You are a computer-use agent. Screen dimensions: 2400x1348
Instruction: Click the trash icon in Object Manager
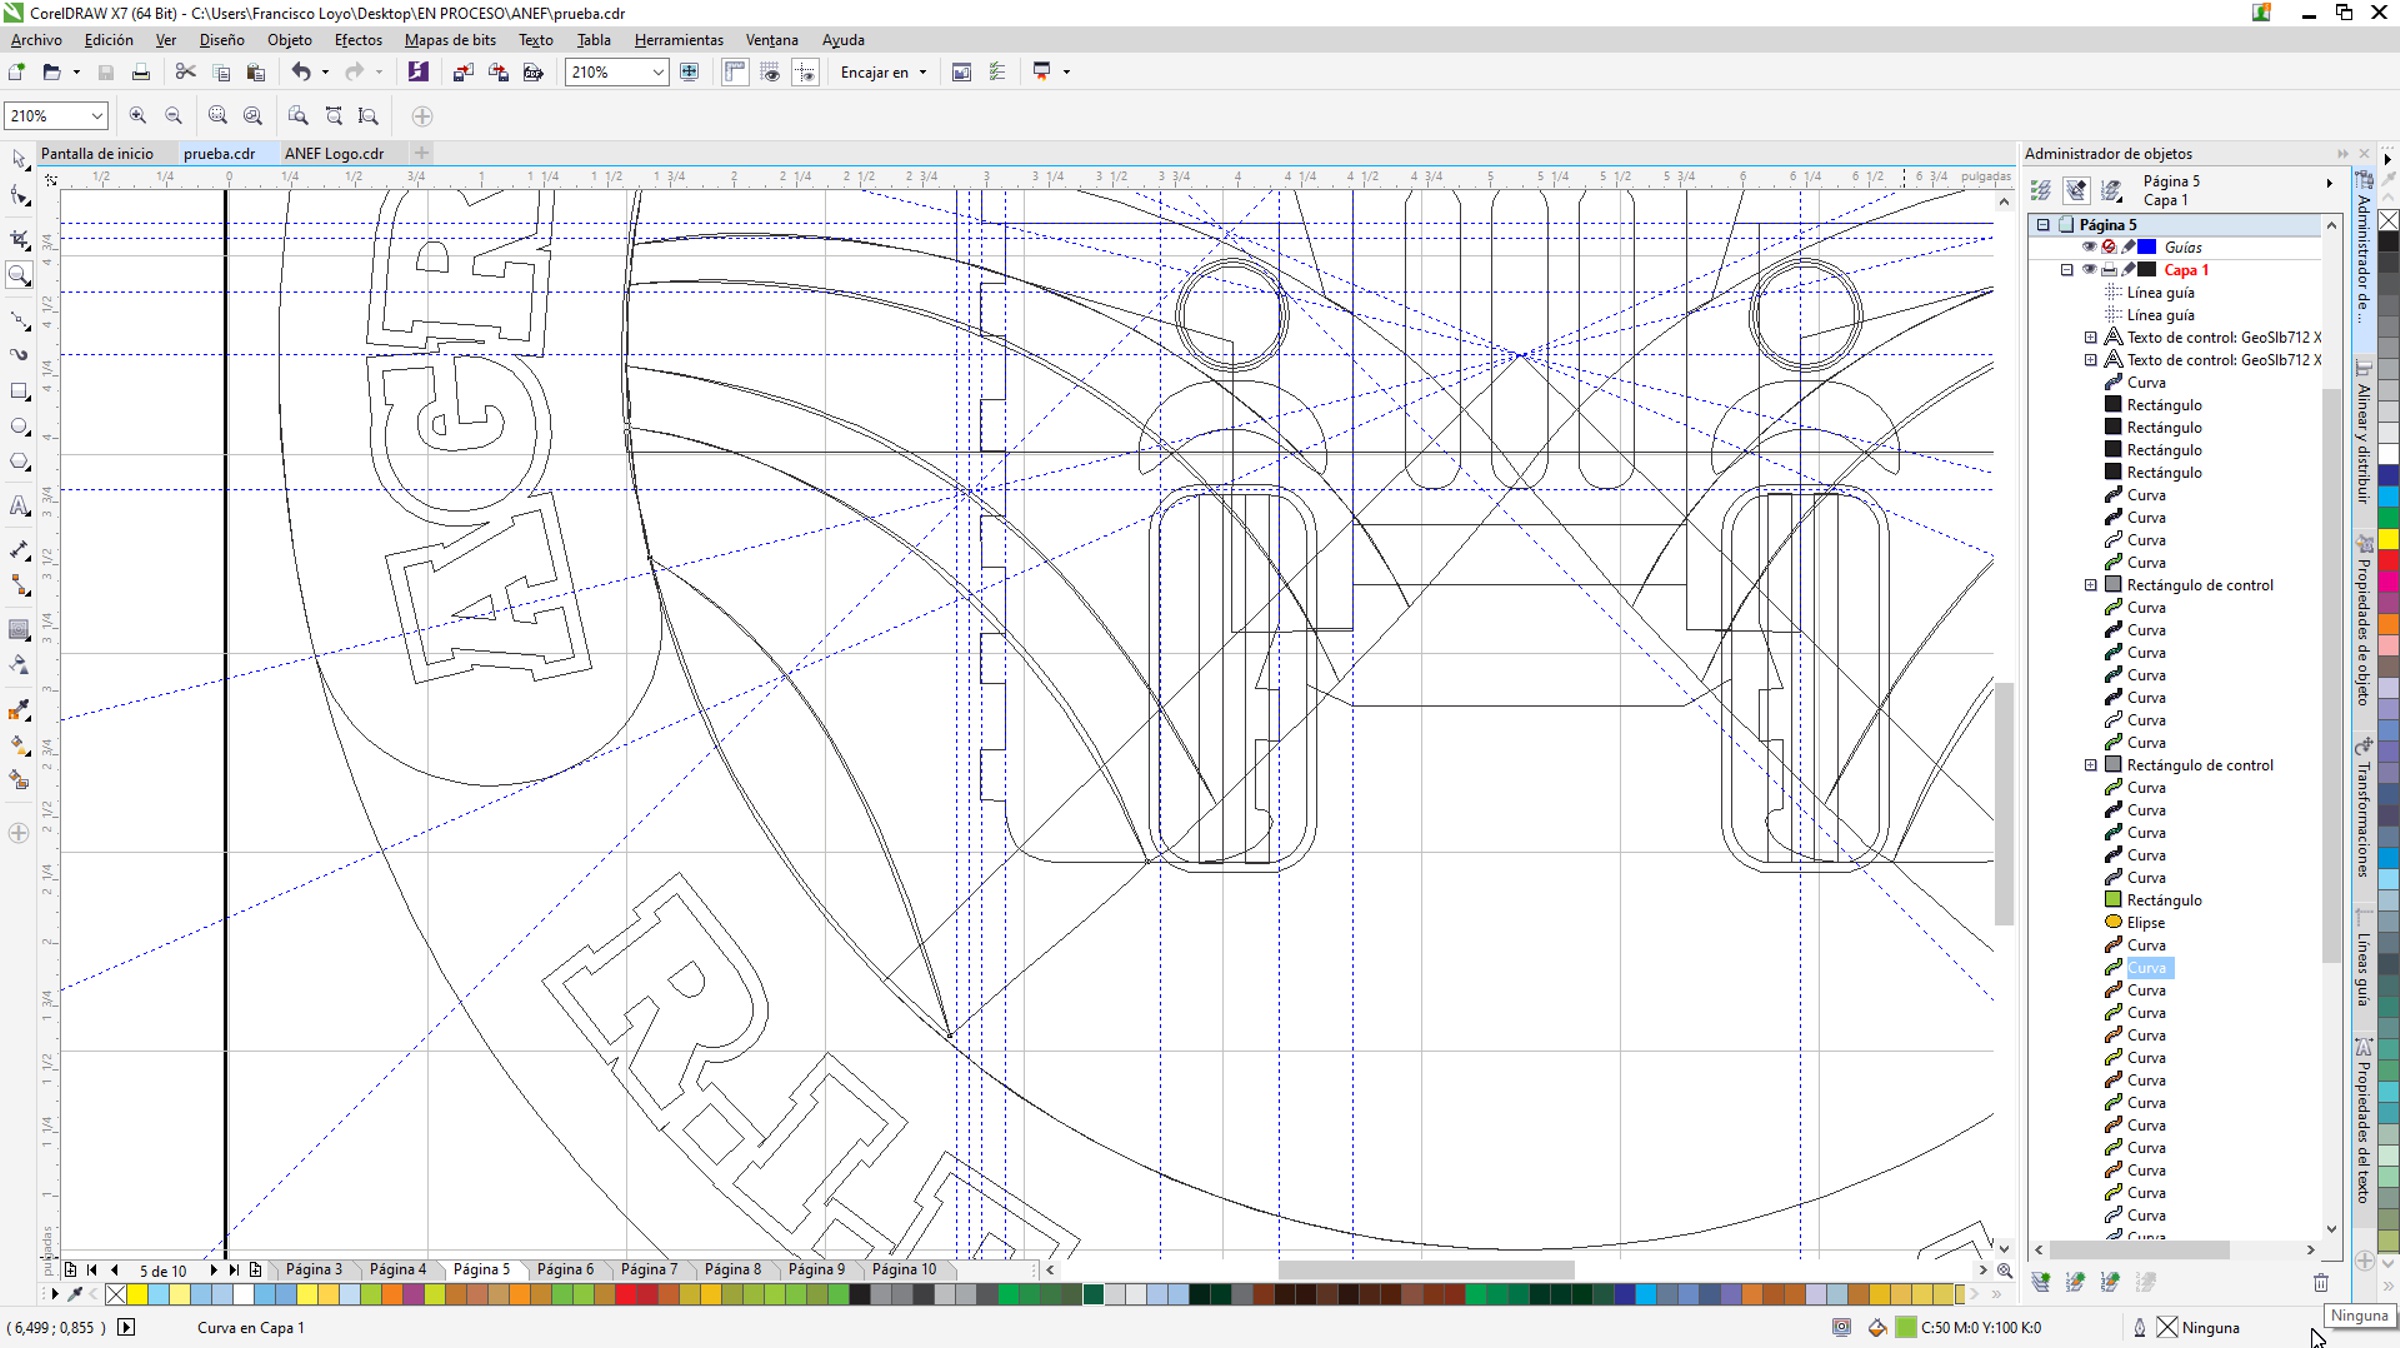coord(2321,1283)
